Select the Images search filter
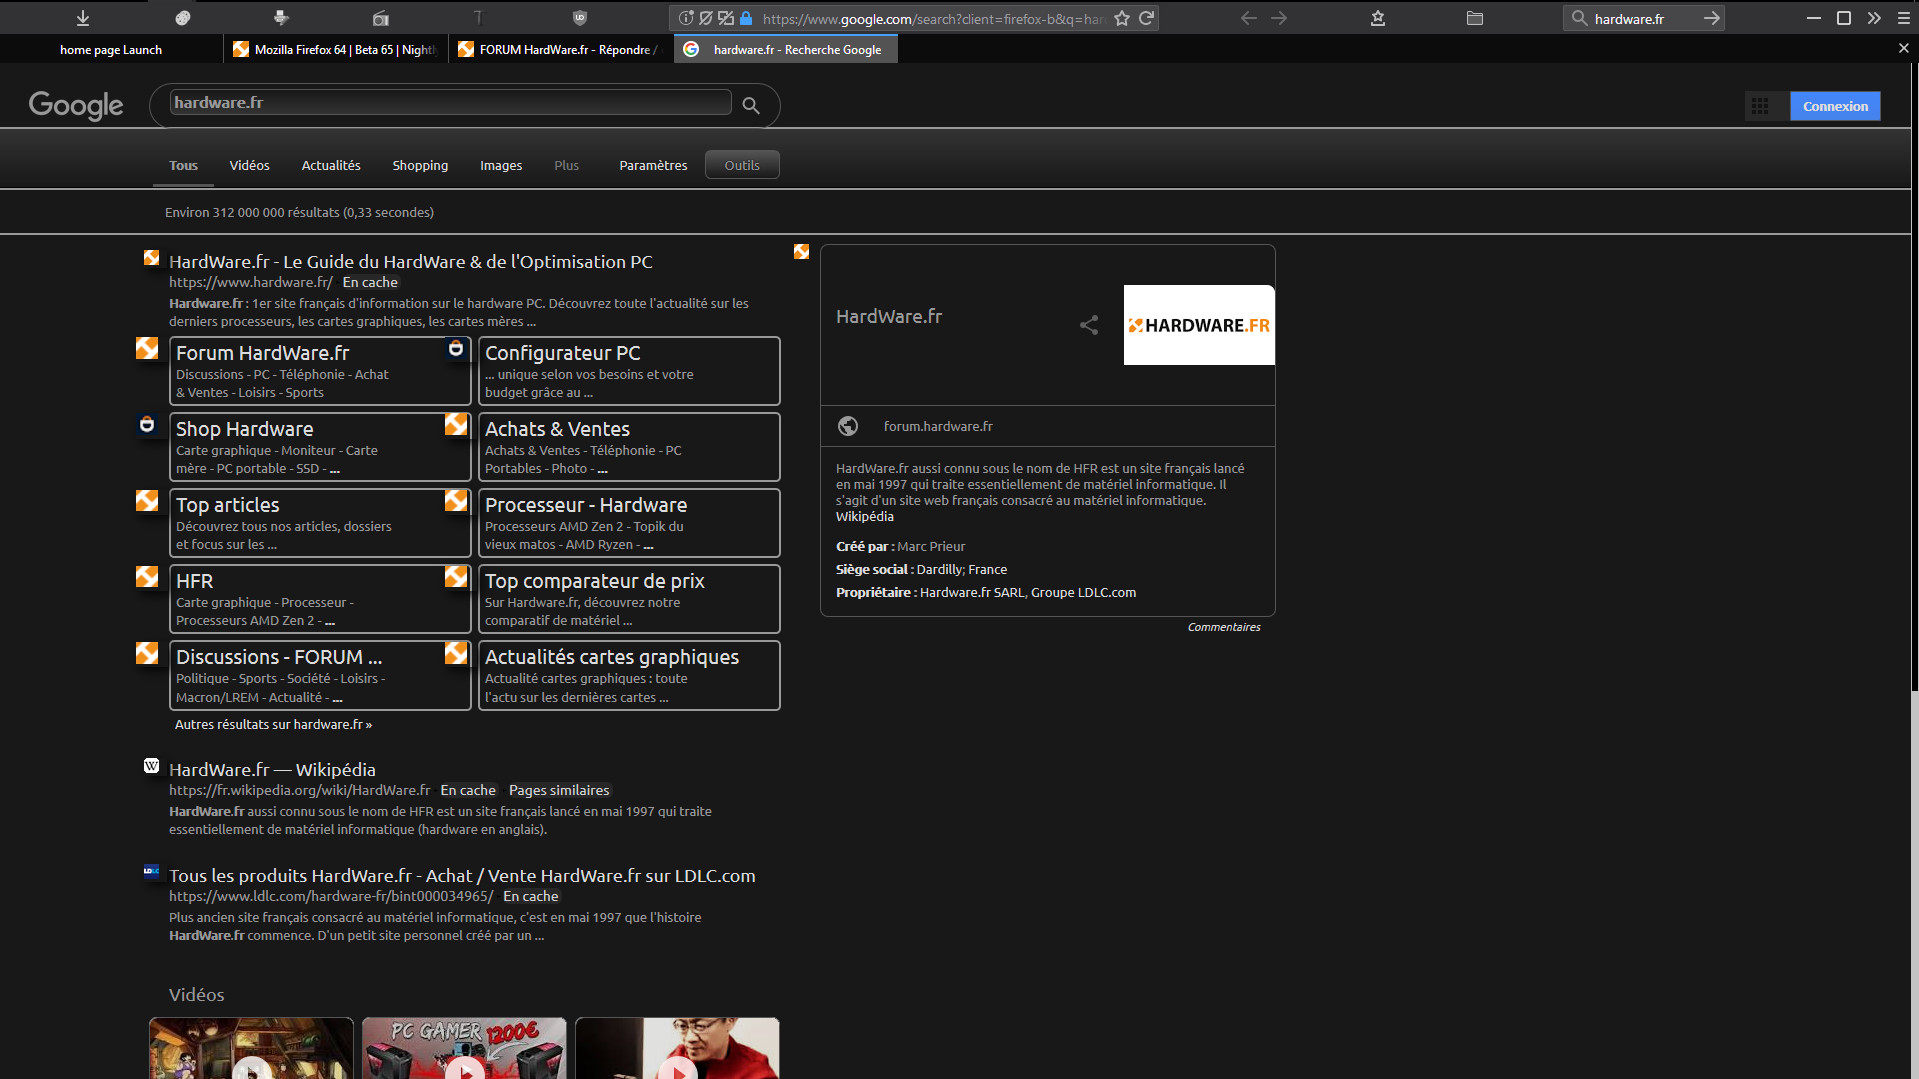The height and width of the screenshot is (1079, 1919). 501,165
